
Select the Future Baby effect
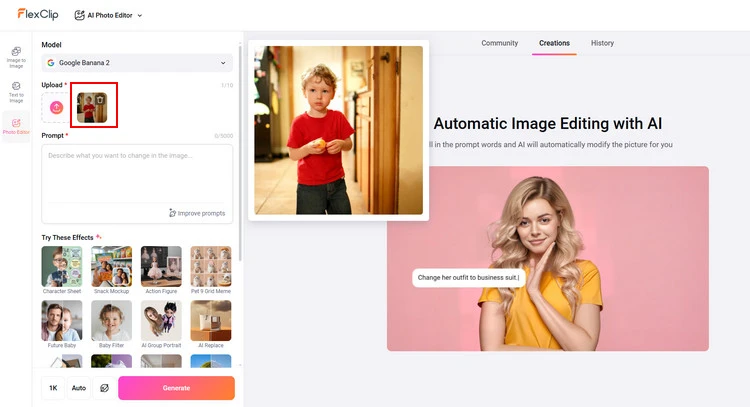(x=62, y=324)
